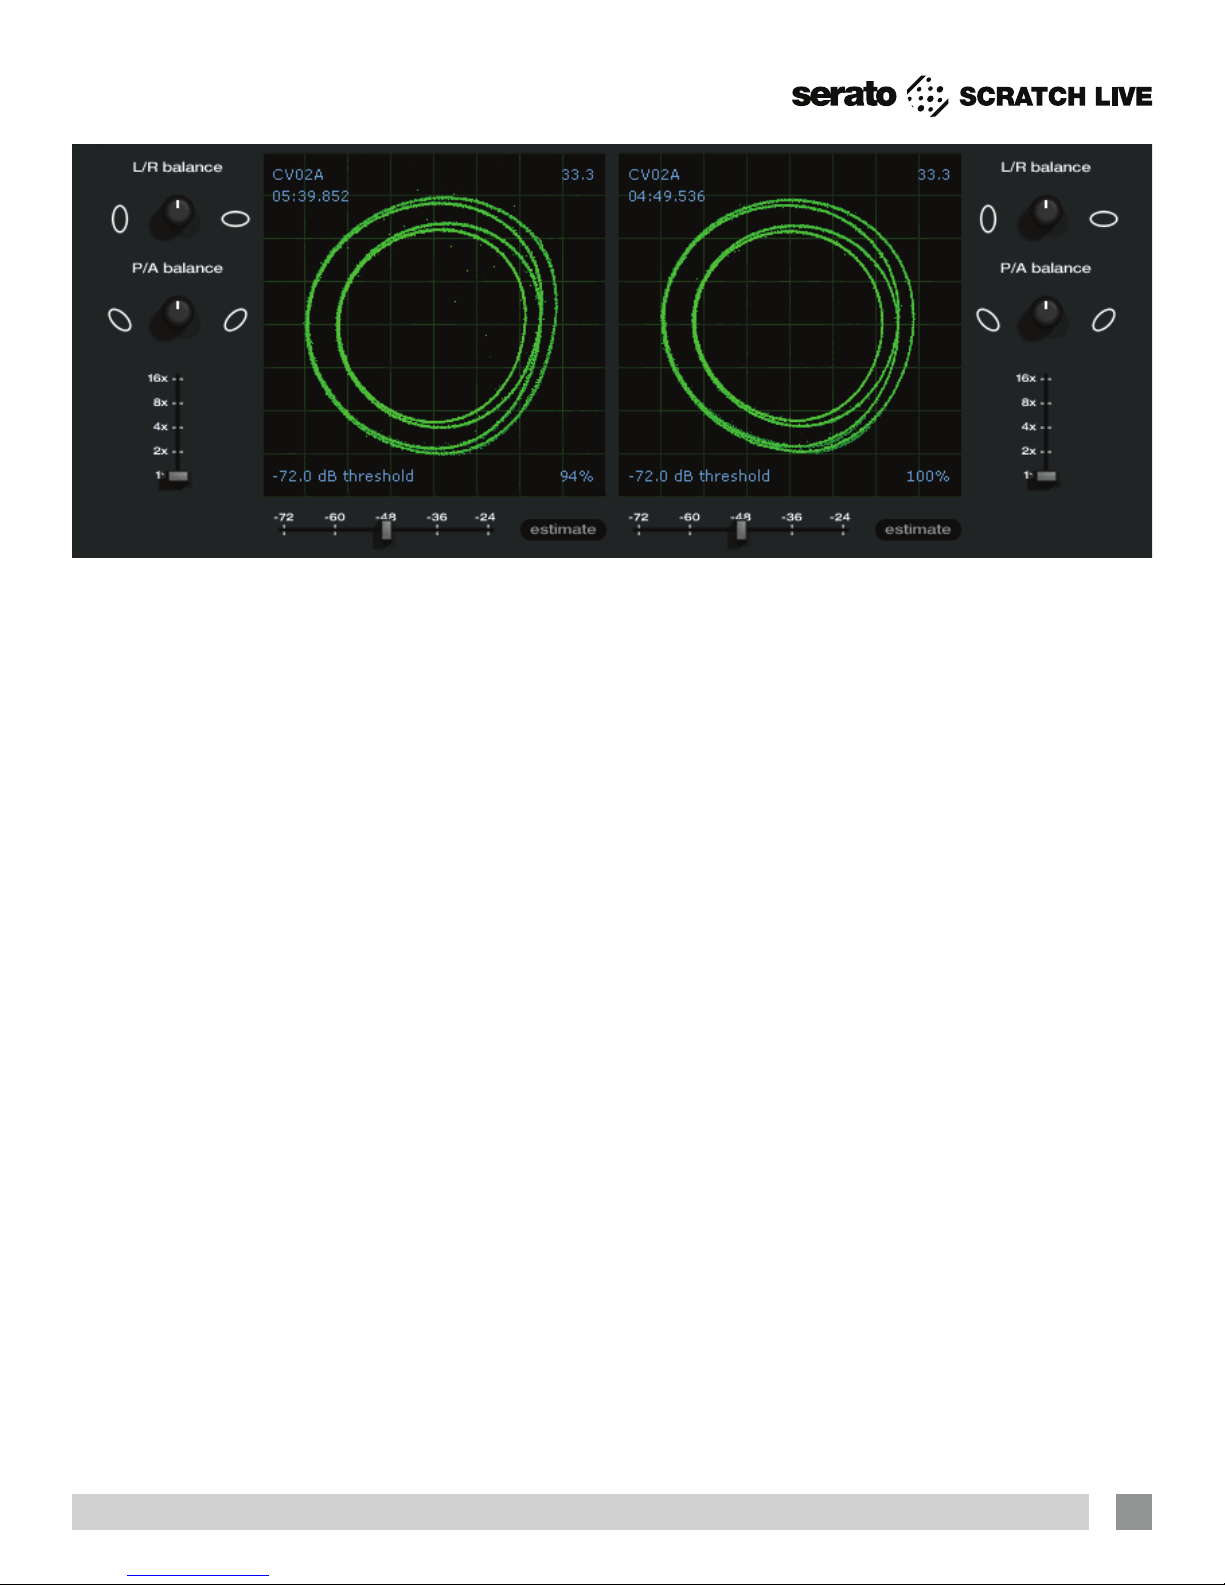Image resolution: width=1225 pixels, height=1585 pixels.
Task: Click the 4x mark on right zoom slider
Action: [1028, 427]
